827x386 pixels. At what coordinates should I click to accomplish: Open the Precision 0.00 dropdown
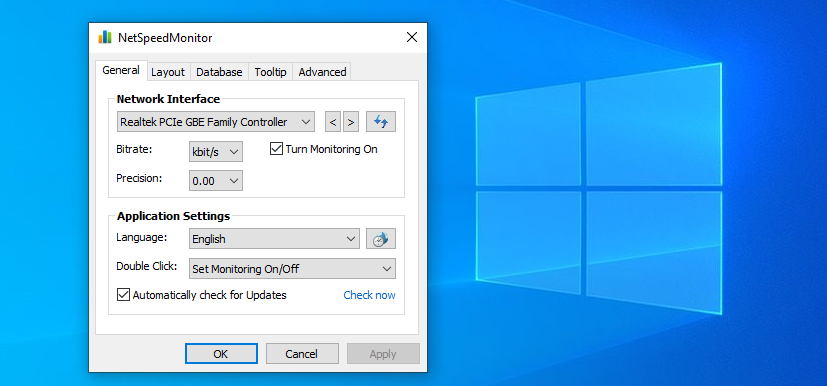pyautogui.click(x=216, y=181)
